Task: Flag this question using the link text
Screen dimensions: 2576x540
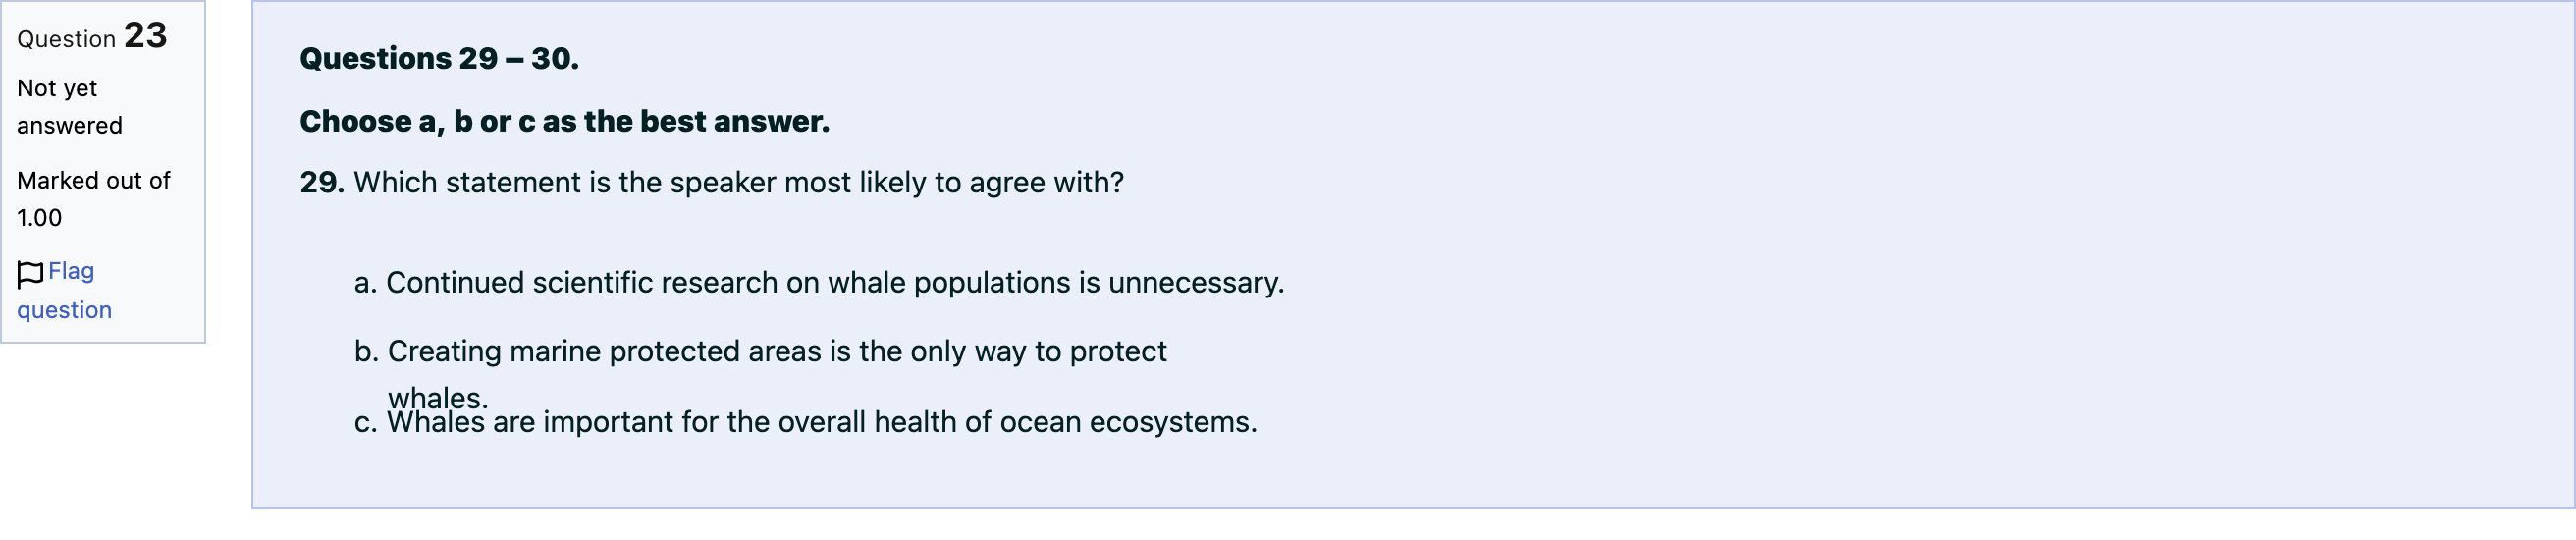Action: tap(64, 290)
